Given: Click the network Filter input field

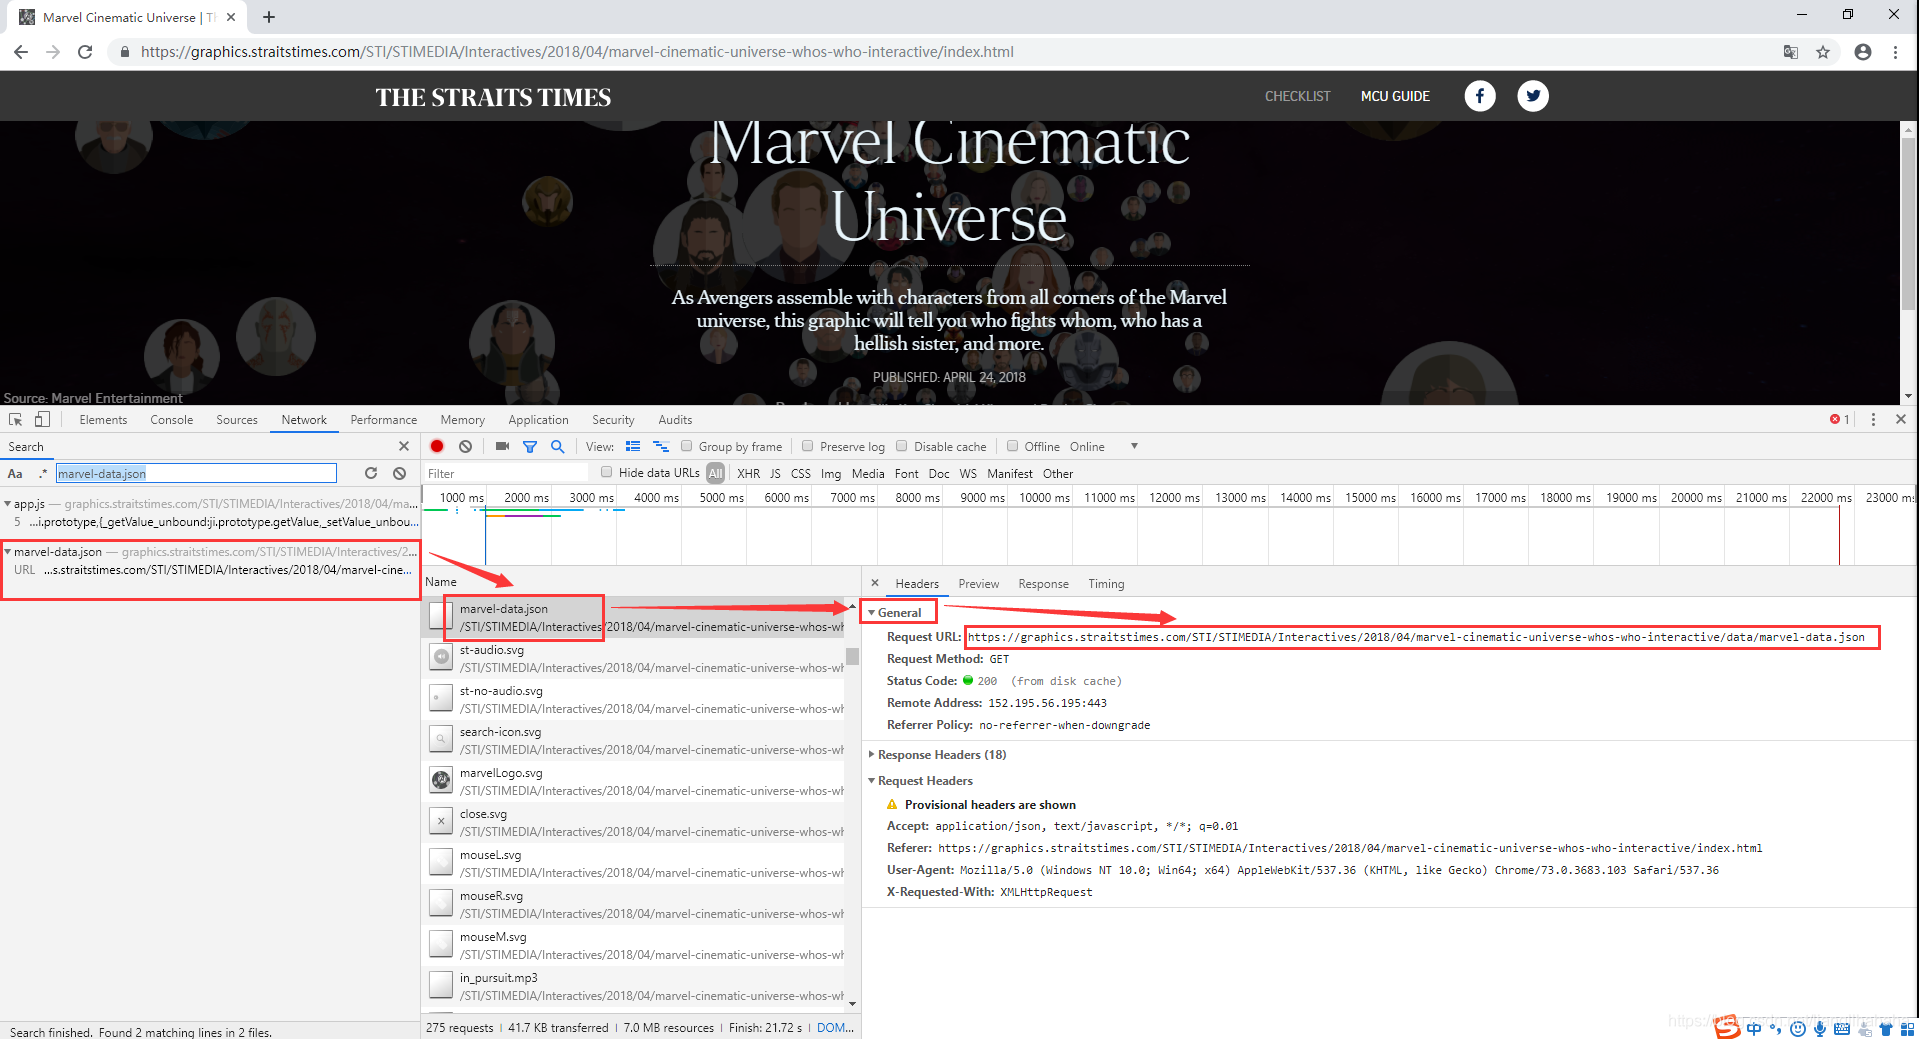Looking at the screenshot, I should pyautogui.click(x=507, y=474).
